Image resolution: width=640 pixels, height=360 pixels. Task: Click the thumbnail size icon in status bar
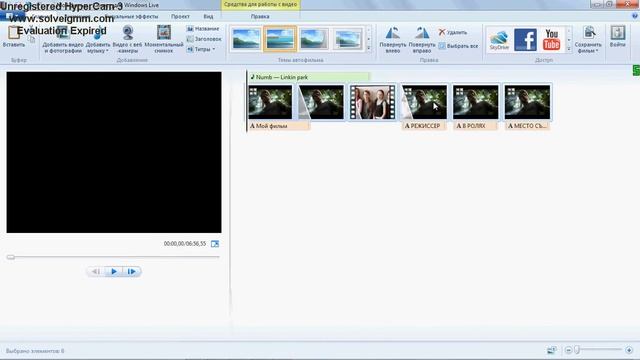(x=552, y=350)
